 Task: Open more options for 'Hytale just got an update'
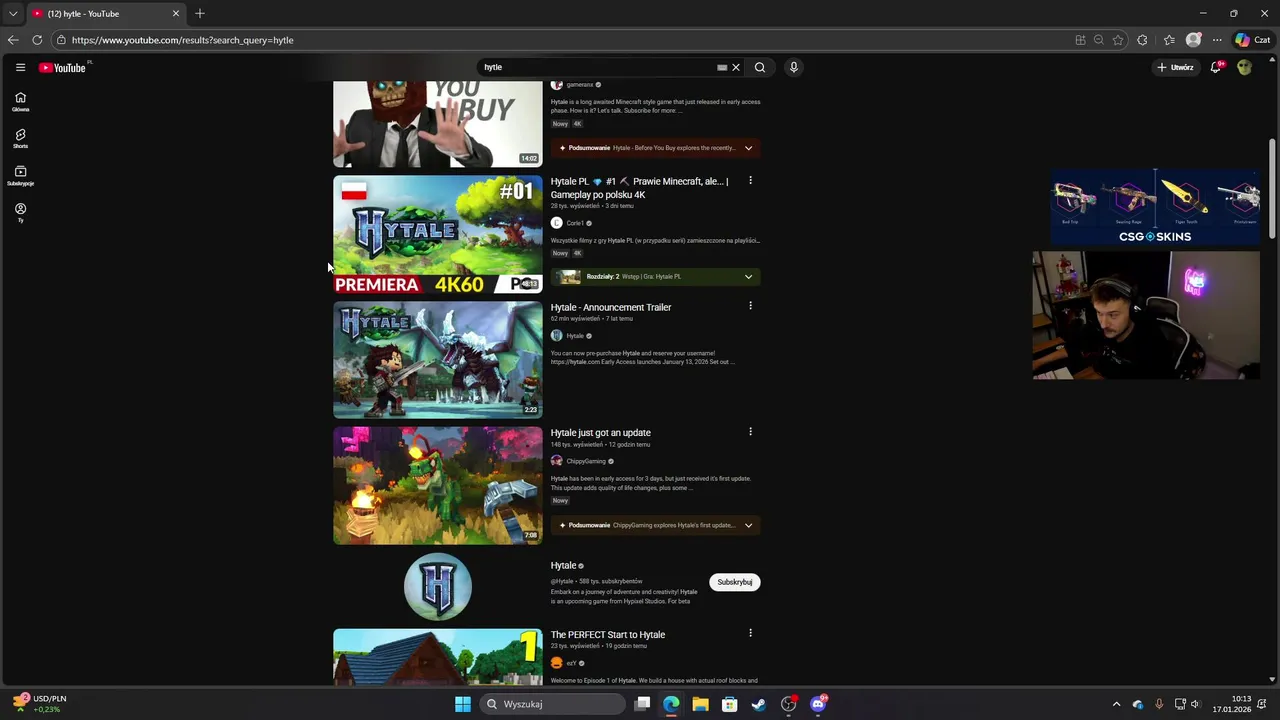(750, 432)
